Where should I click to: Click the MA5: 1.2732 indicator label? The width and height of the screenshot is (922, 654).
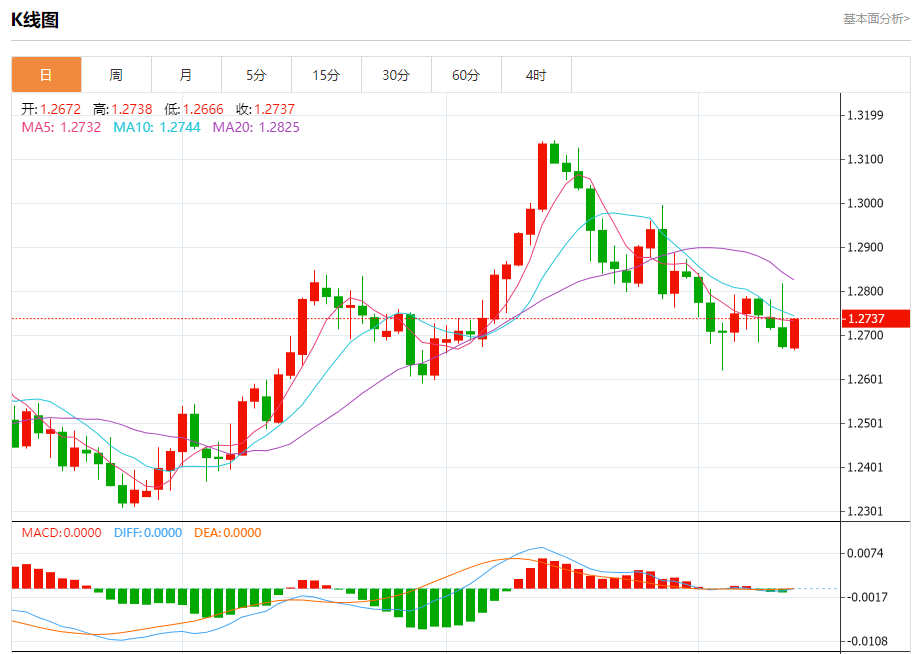(x=61, y=127)
